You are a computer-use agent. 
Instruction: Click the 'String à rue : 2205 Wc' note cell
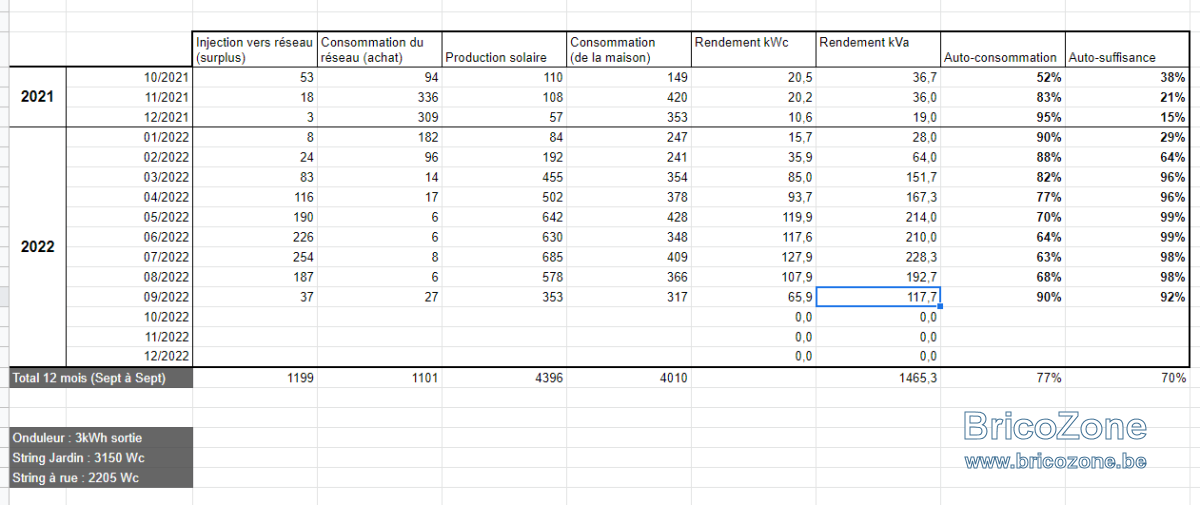[101, 478]
